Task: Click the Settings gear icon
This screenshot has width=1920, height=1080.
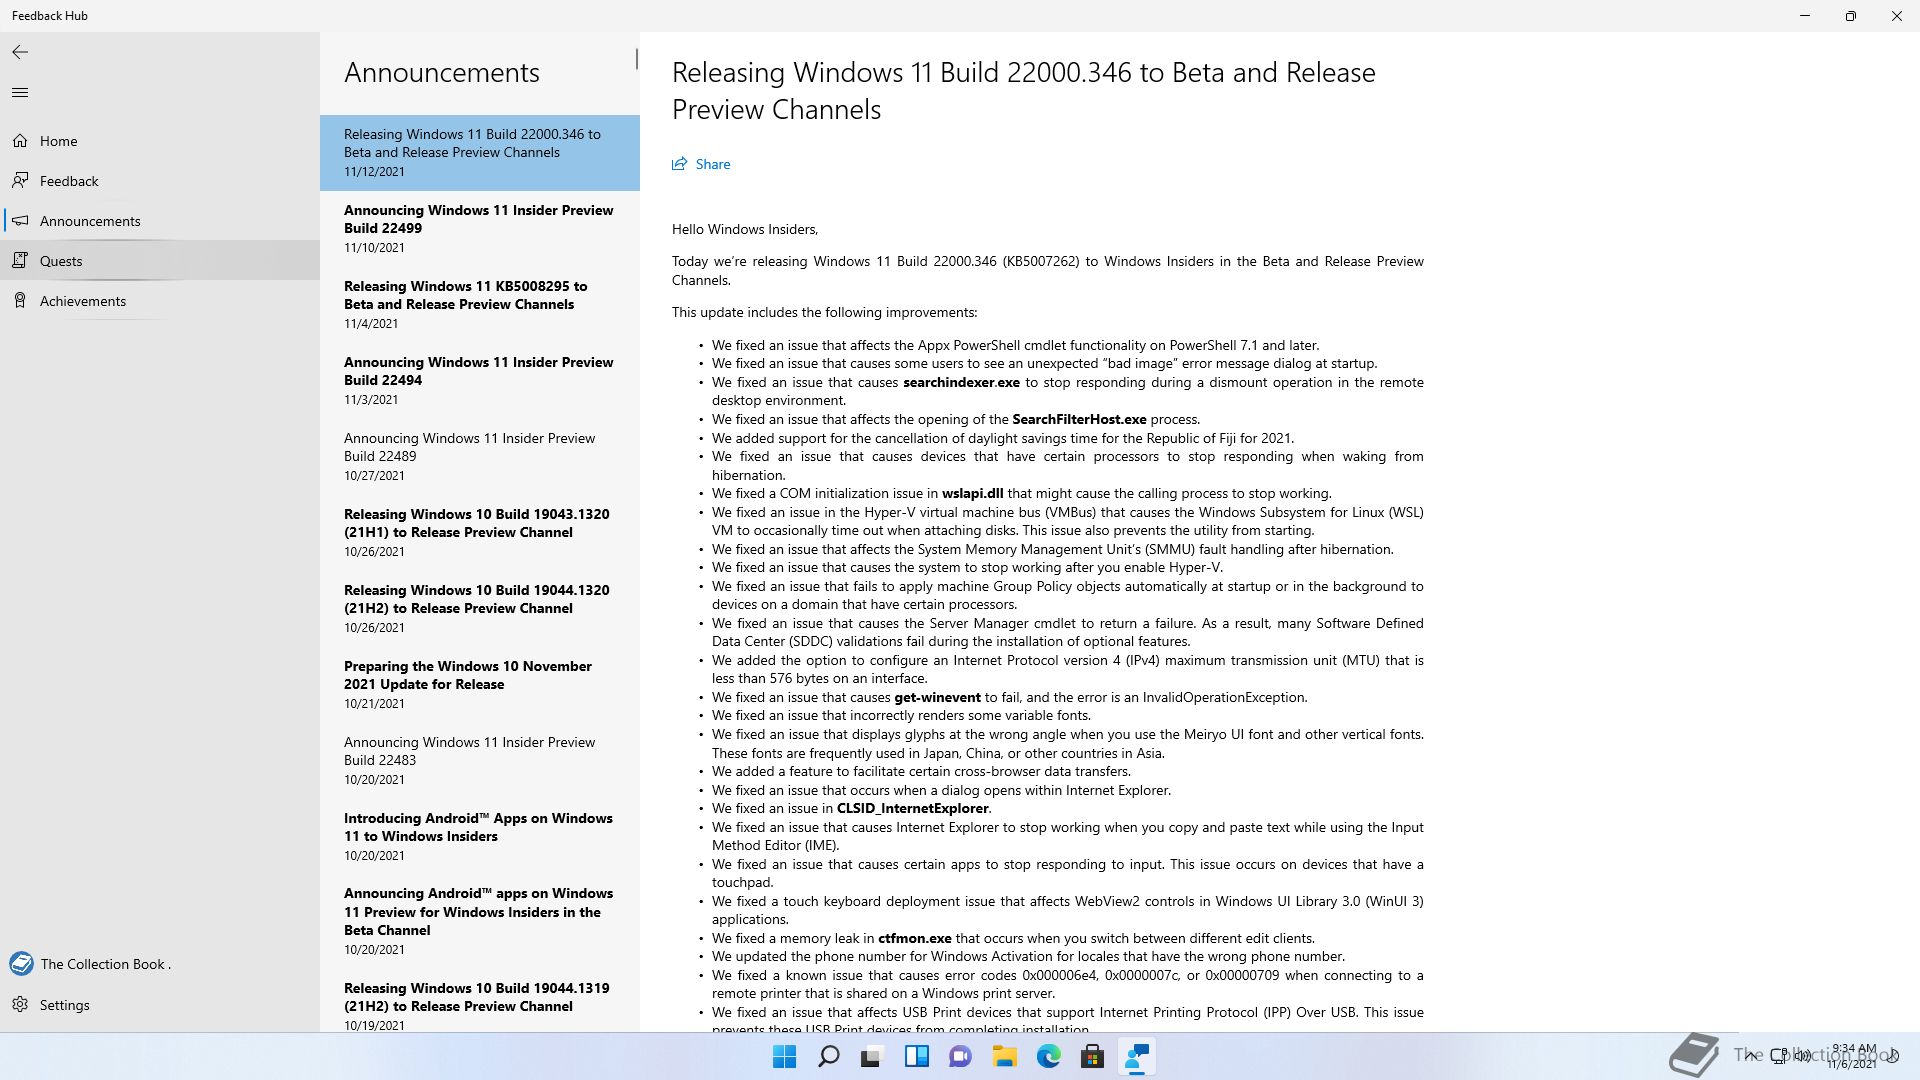Action: 20,1005
